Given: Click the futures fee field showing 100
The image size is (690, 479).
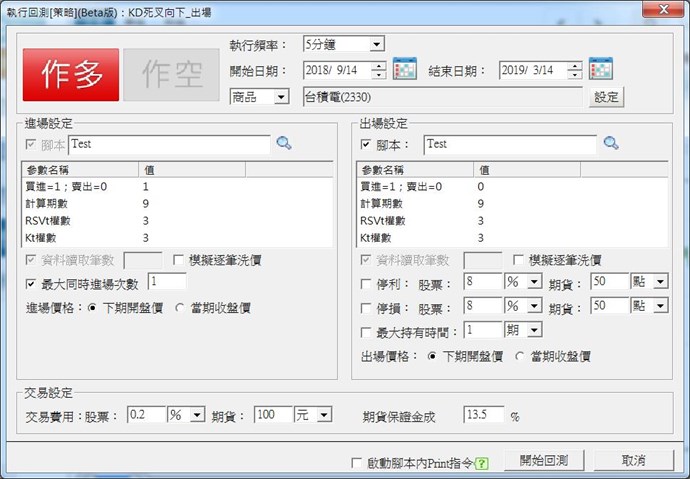Looking at the screenshot, I should coord(273,414).
